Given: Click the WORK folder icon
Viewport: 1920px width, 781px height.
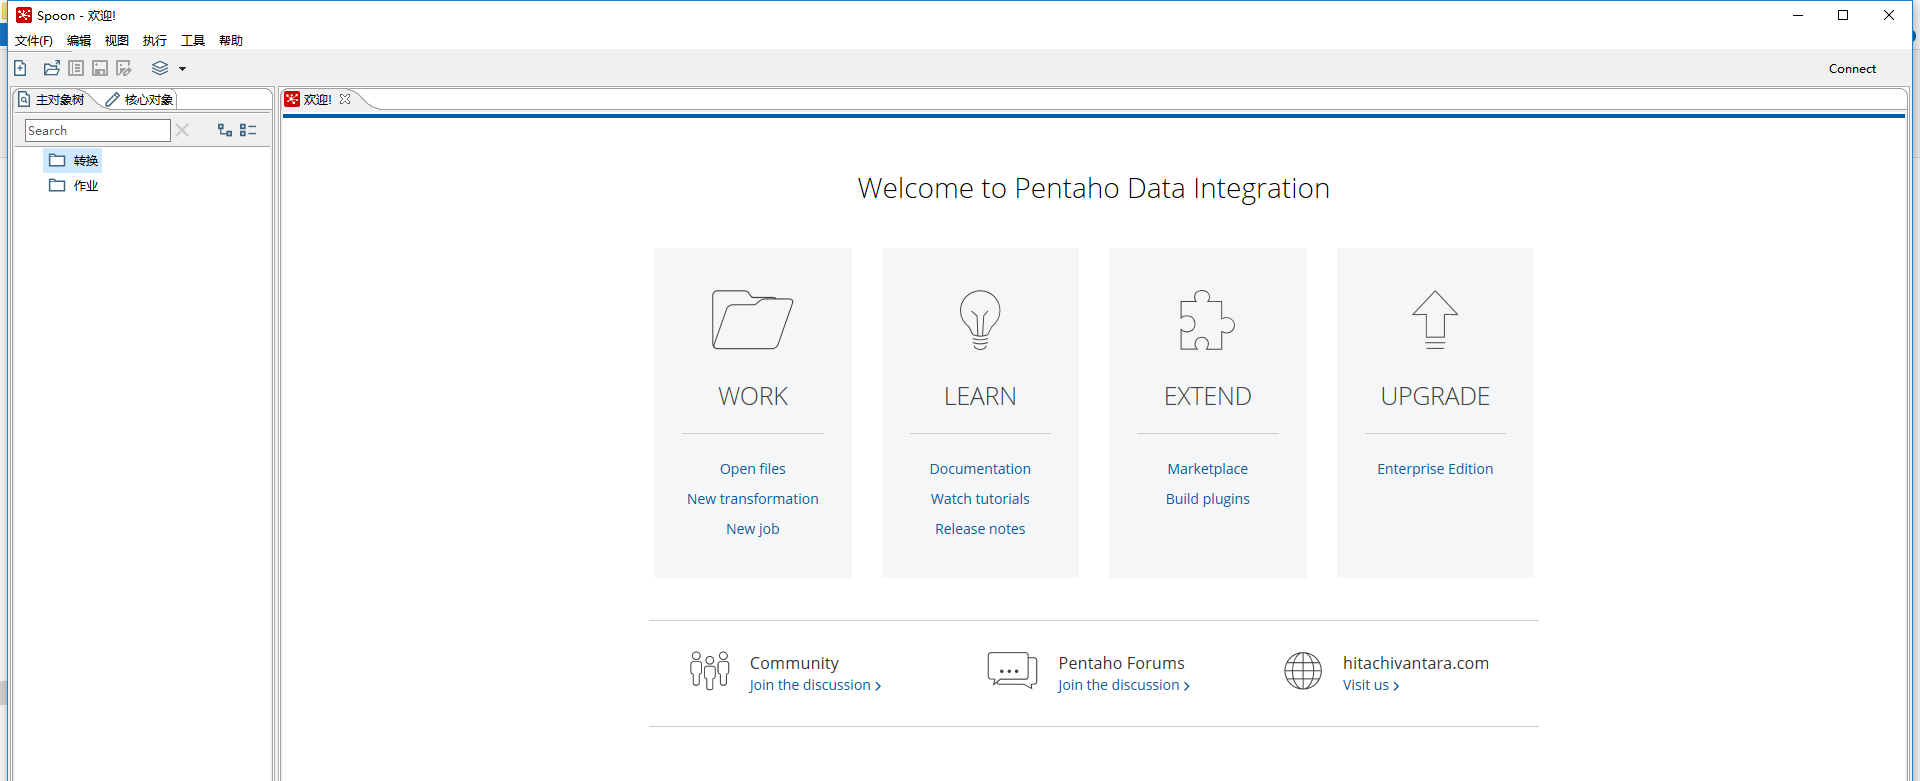Looking at the screenshot, I should (x=752, y=320).
